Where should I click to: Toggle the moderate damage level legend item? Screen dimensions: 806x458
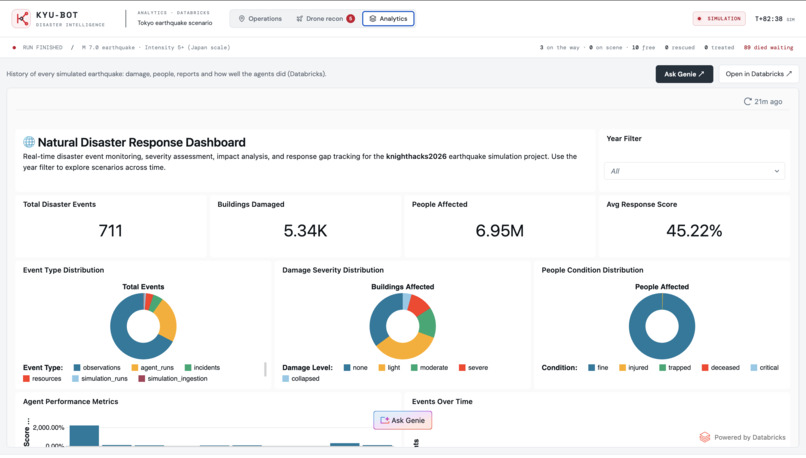pos(429,368)
